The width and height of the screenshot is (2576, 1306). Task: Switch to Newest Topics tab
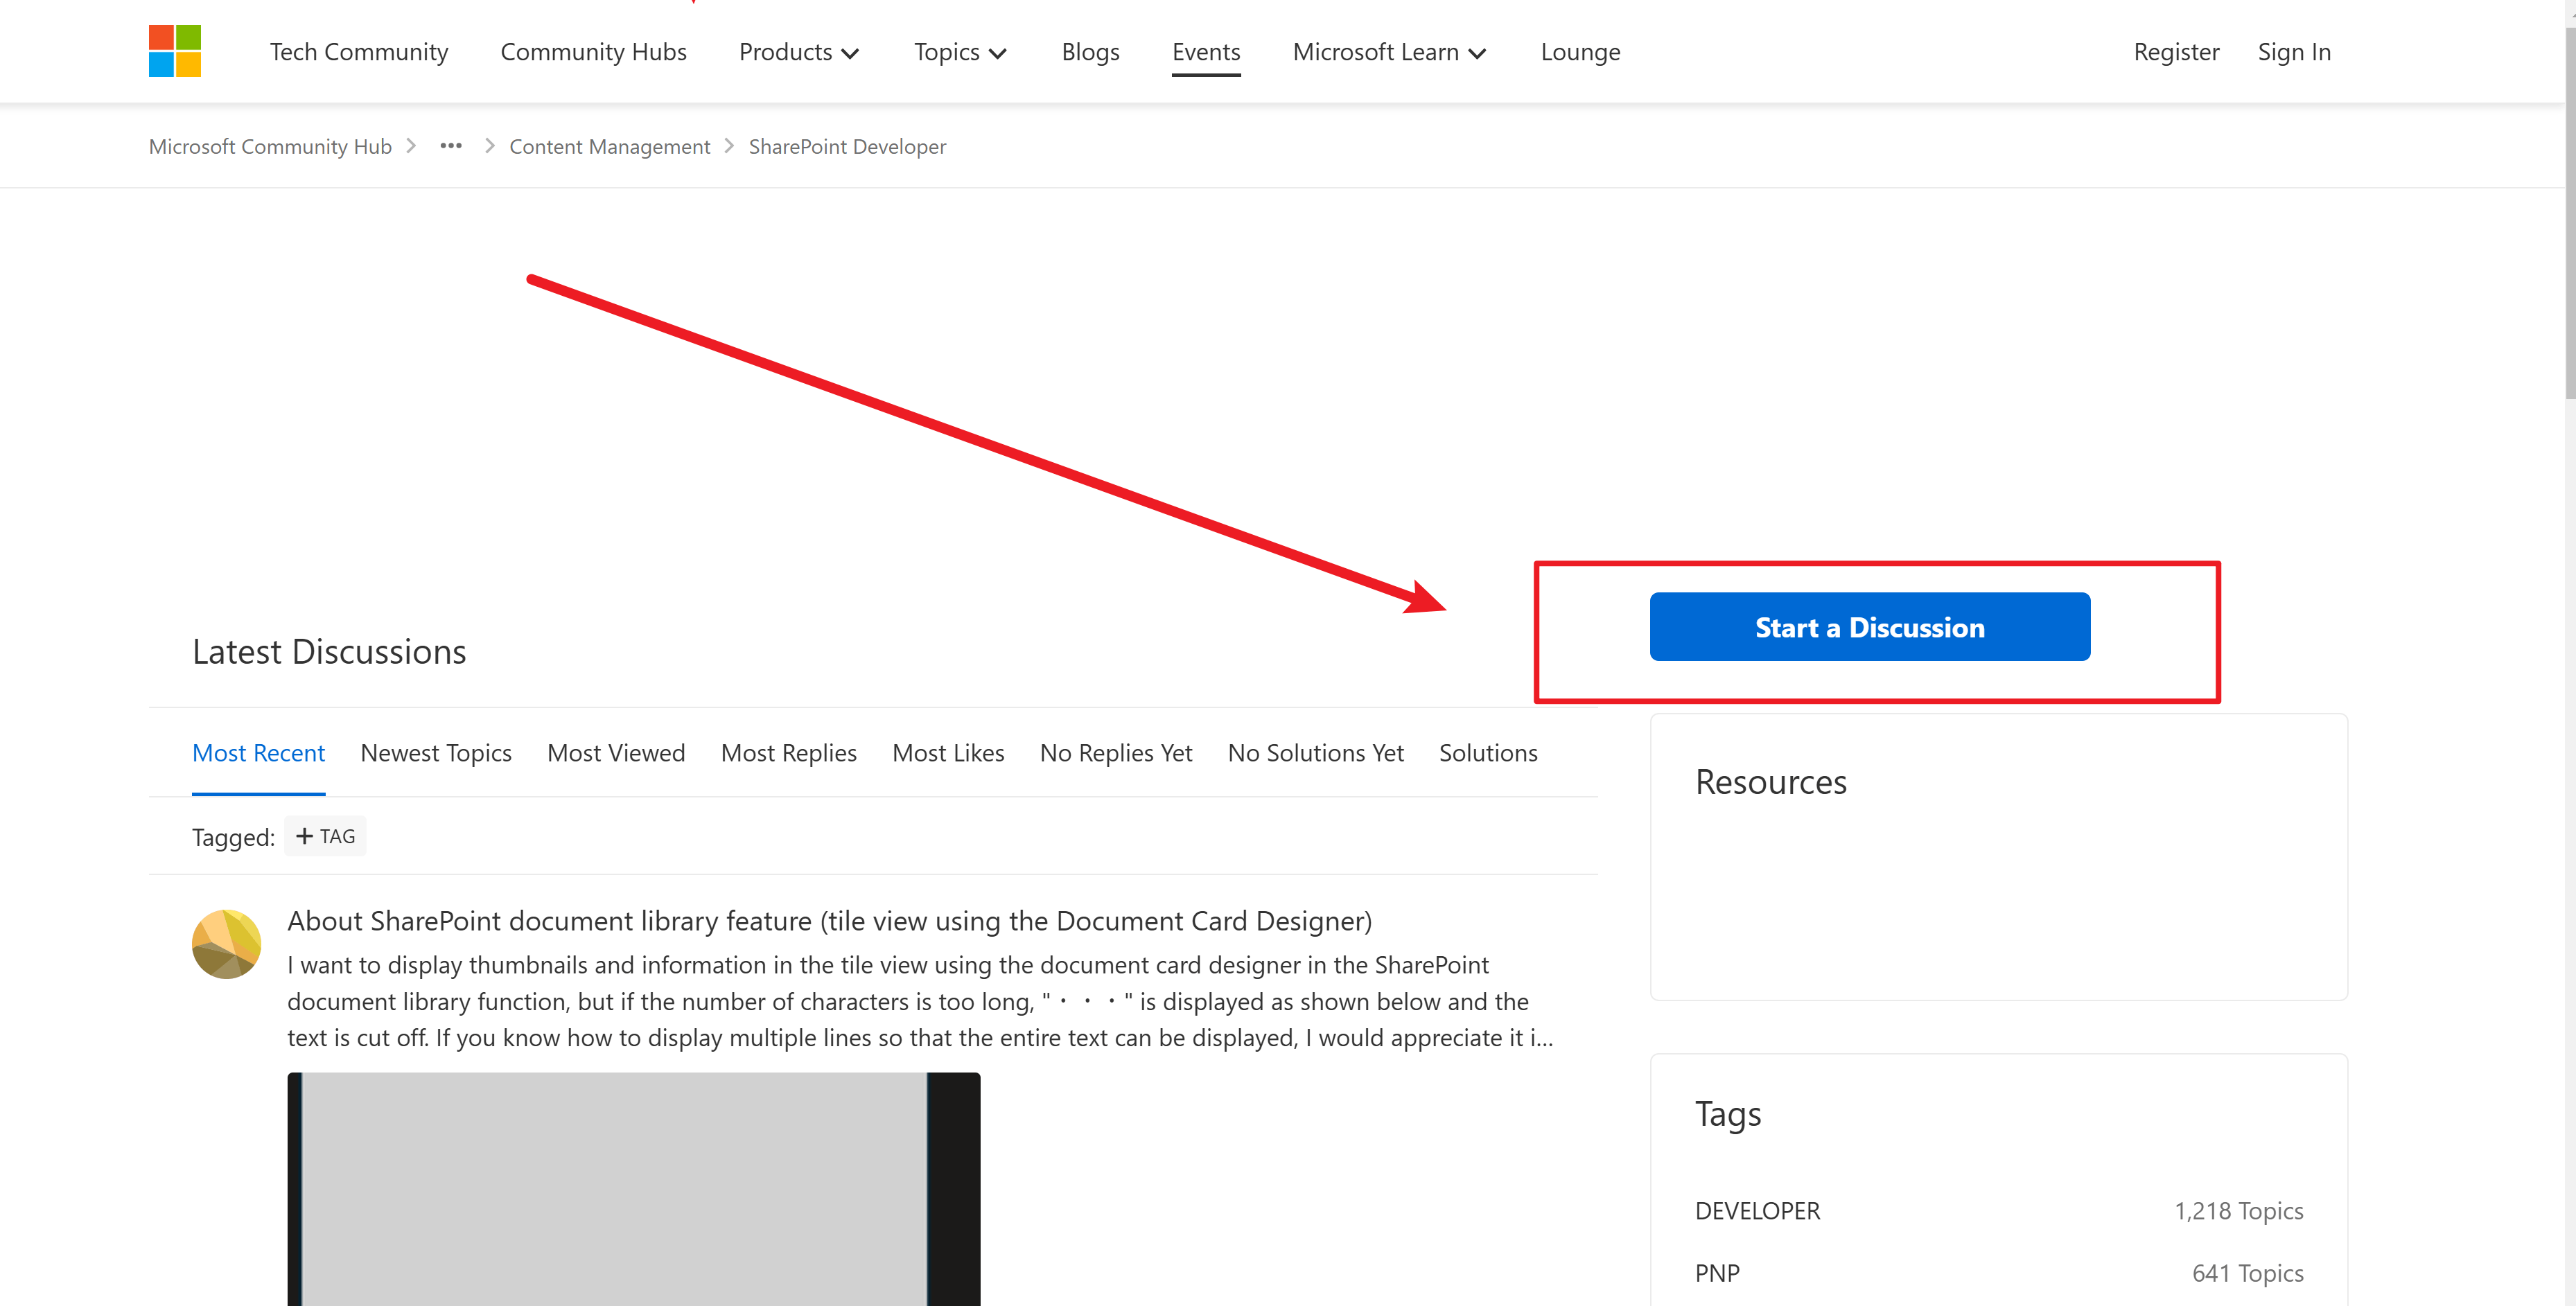coord(436,753)
